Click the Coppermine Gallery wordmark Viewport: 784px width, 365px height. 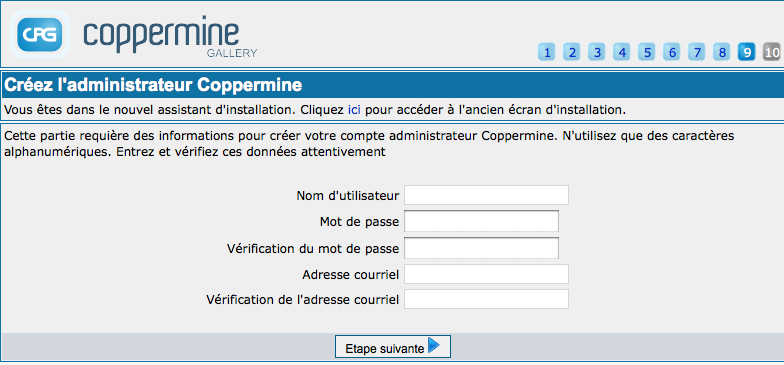[x=170, y=38]
